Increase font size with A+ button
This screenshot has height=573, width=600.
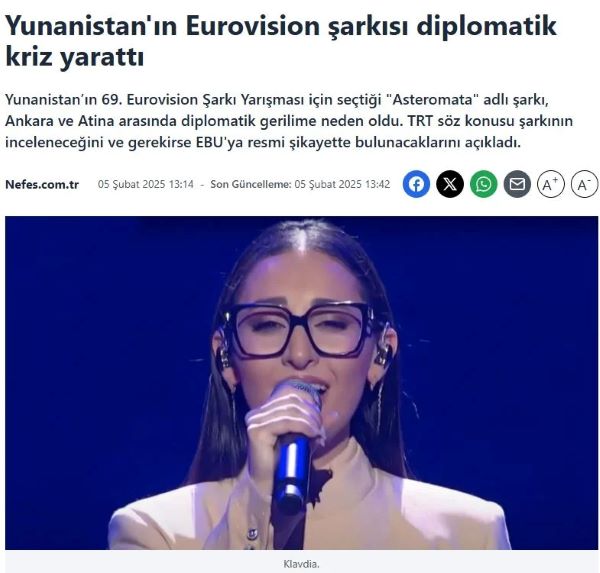click(x=551, y=184)
